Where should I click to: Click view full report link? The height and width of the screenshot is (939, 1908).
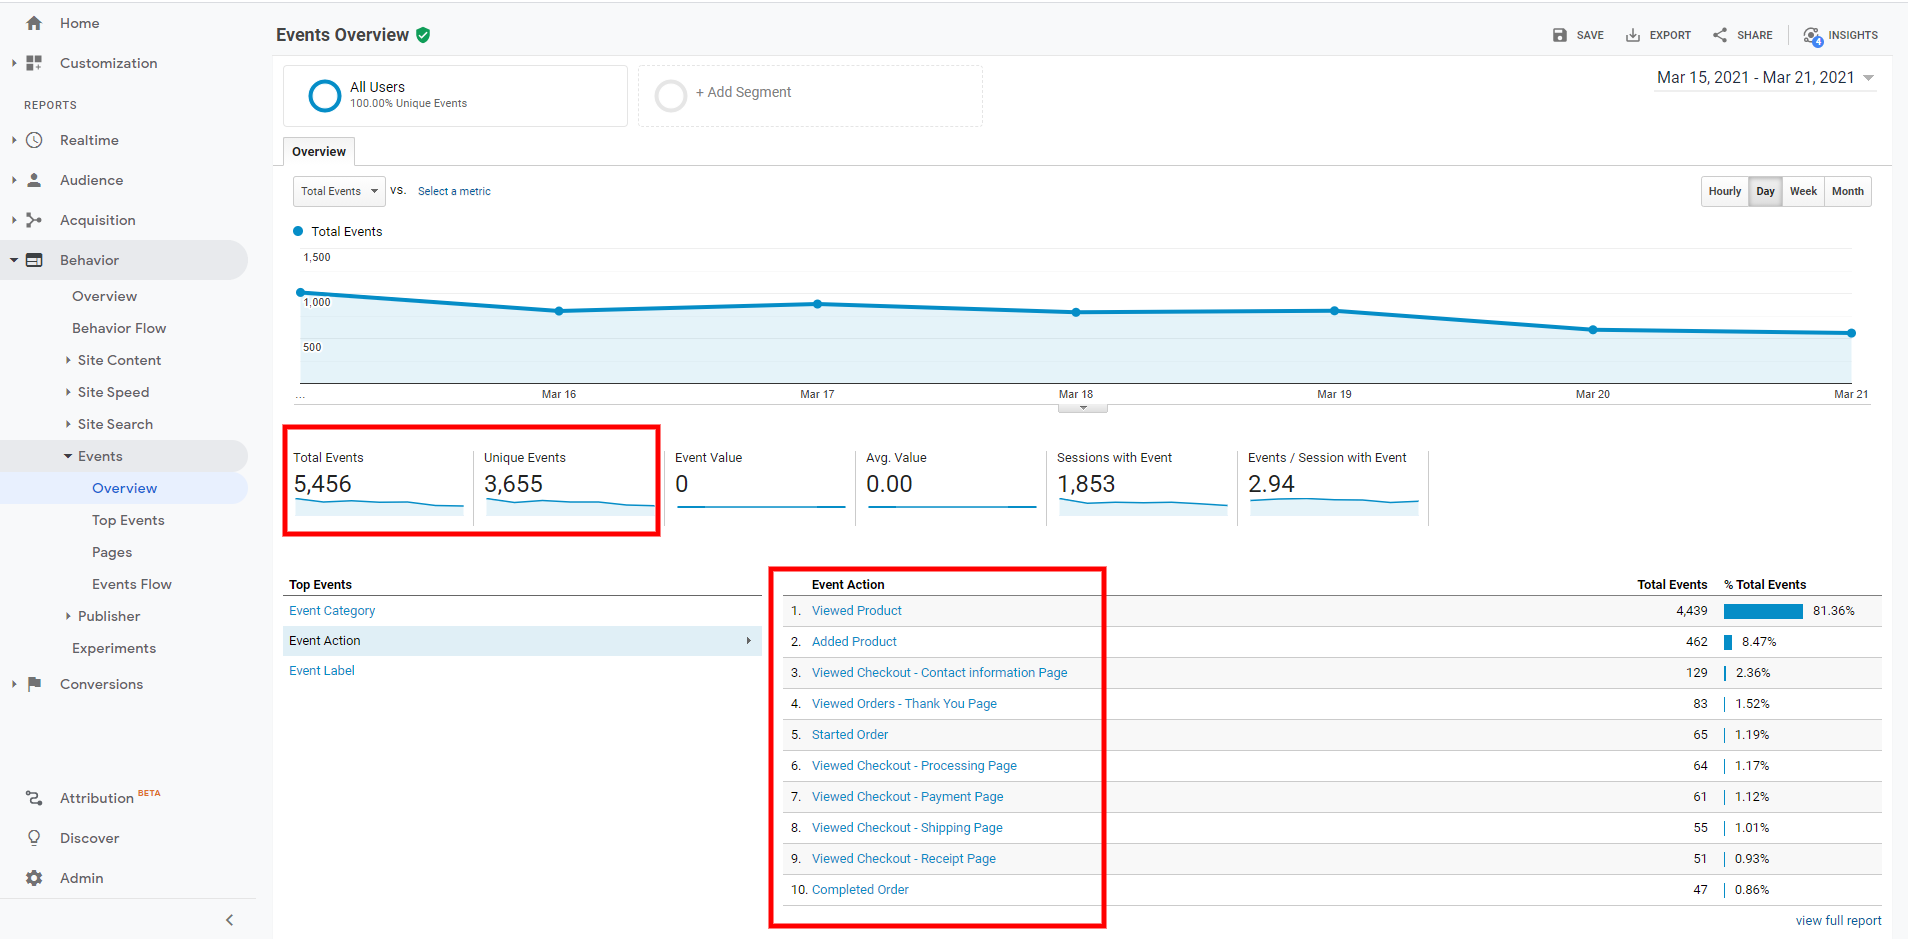point(1838,921)
